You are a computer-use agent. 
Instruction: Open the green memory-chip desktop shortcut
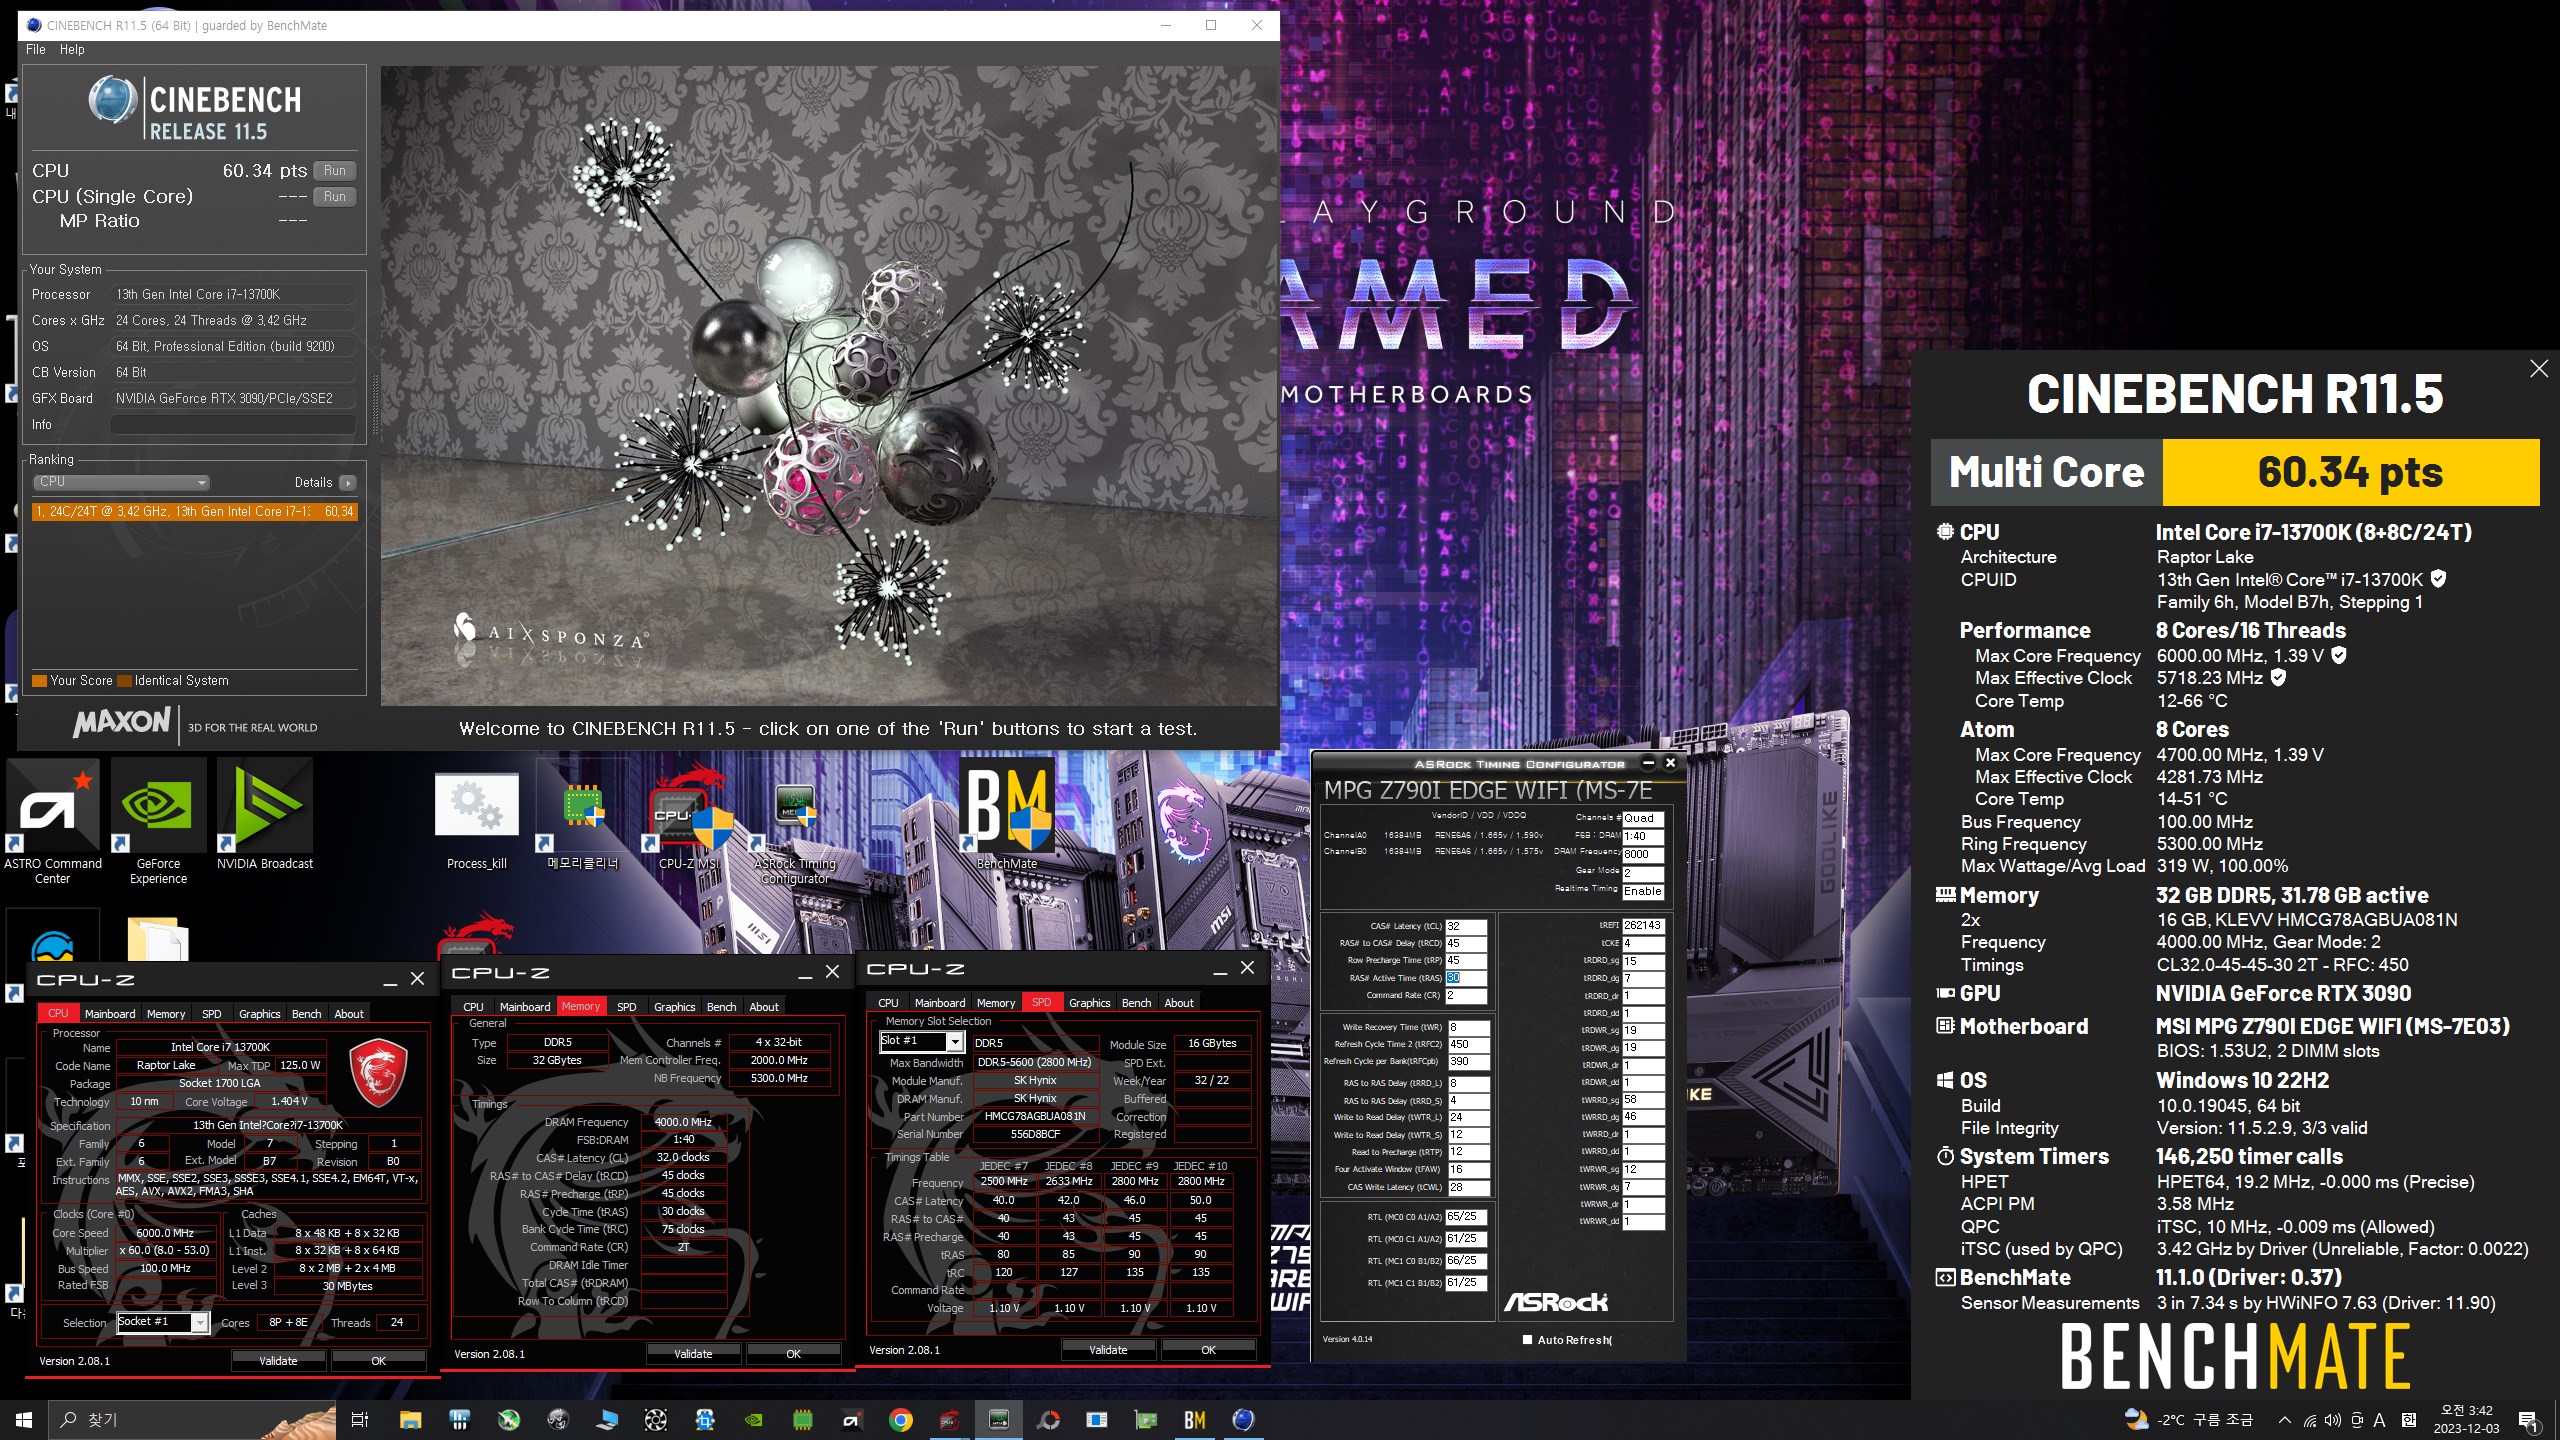click(583, 825)
